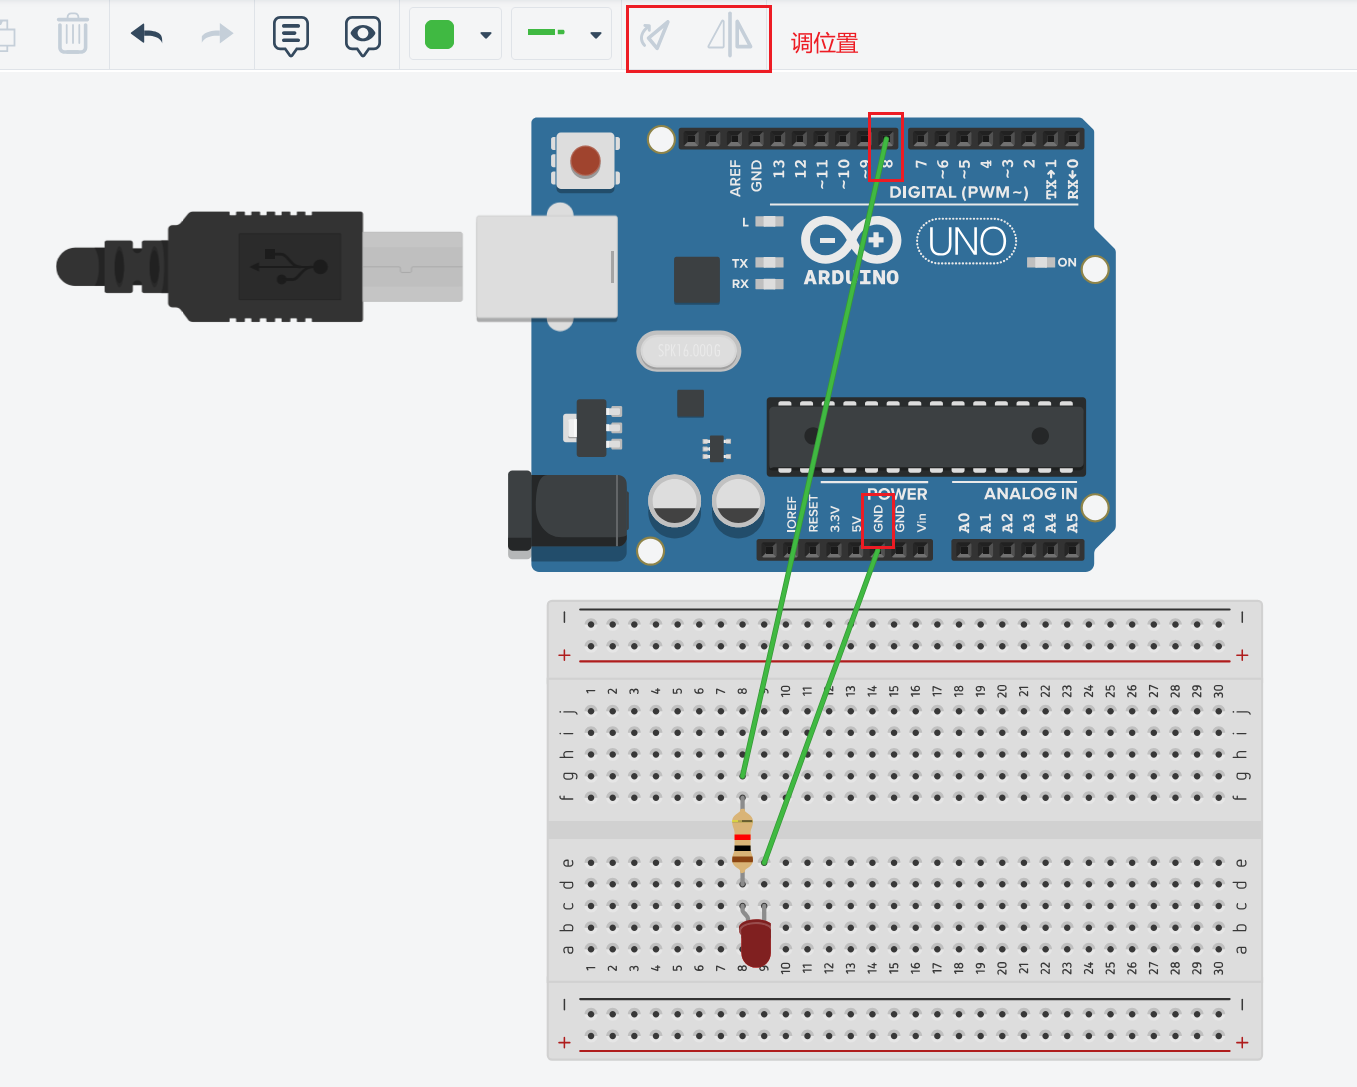Click the DIGITAL (PWM~) label
Image resolution: width=1357 pixels, height=1087 pixels.
[x=959, y=192]
